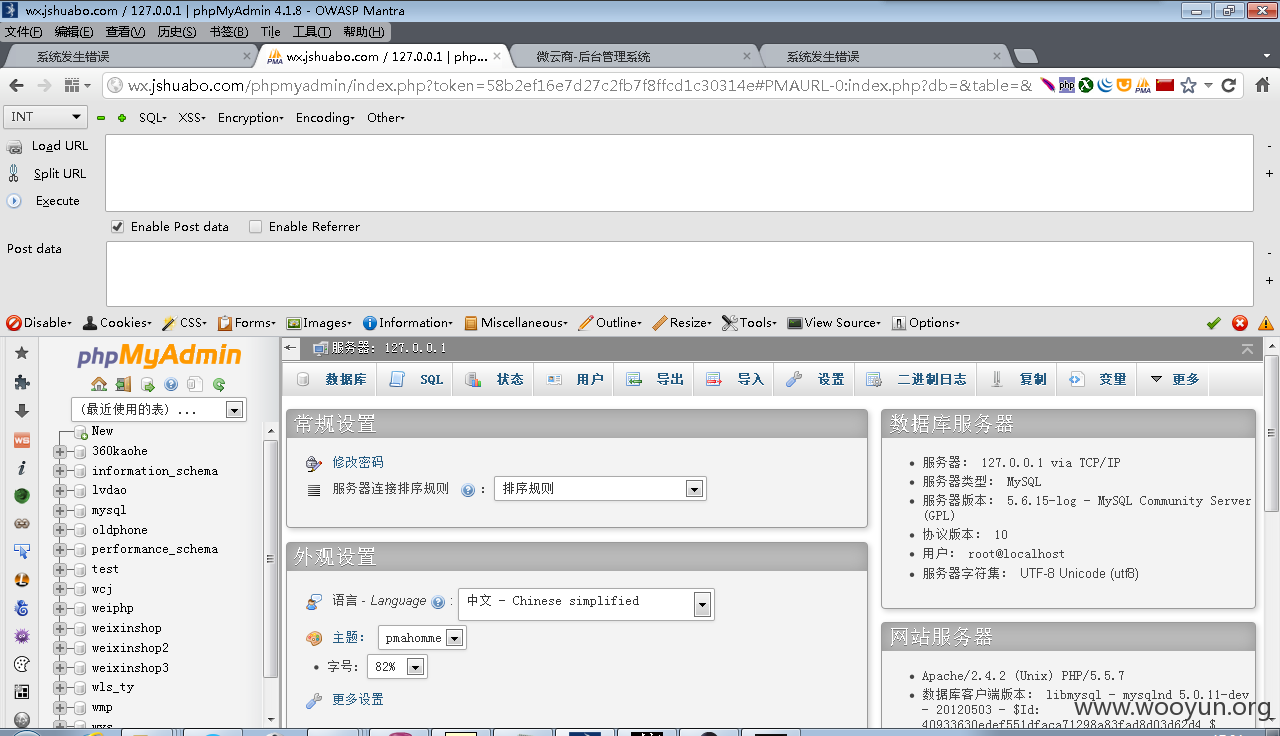Open the Language selection dropdown

tap(586, 603)
